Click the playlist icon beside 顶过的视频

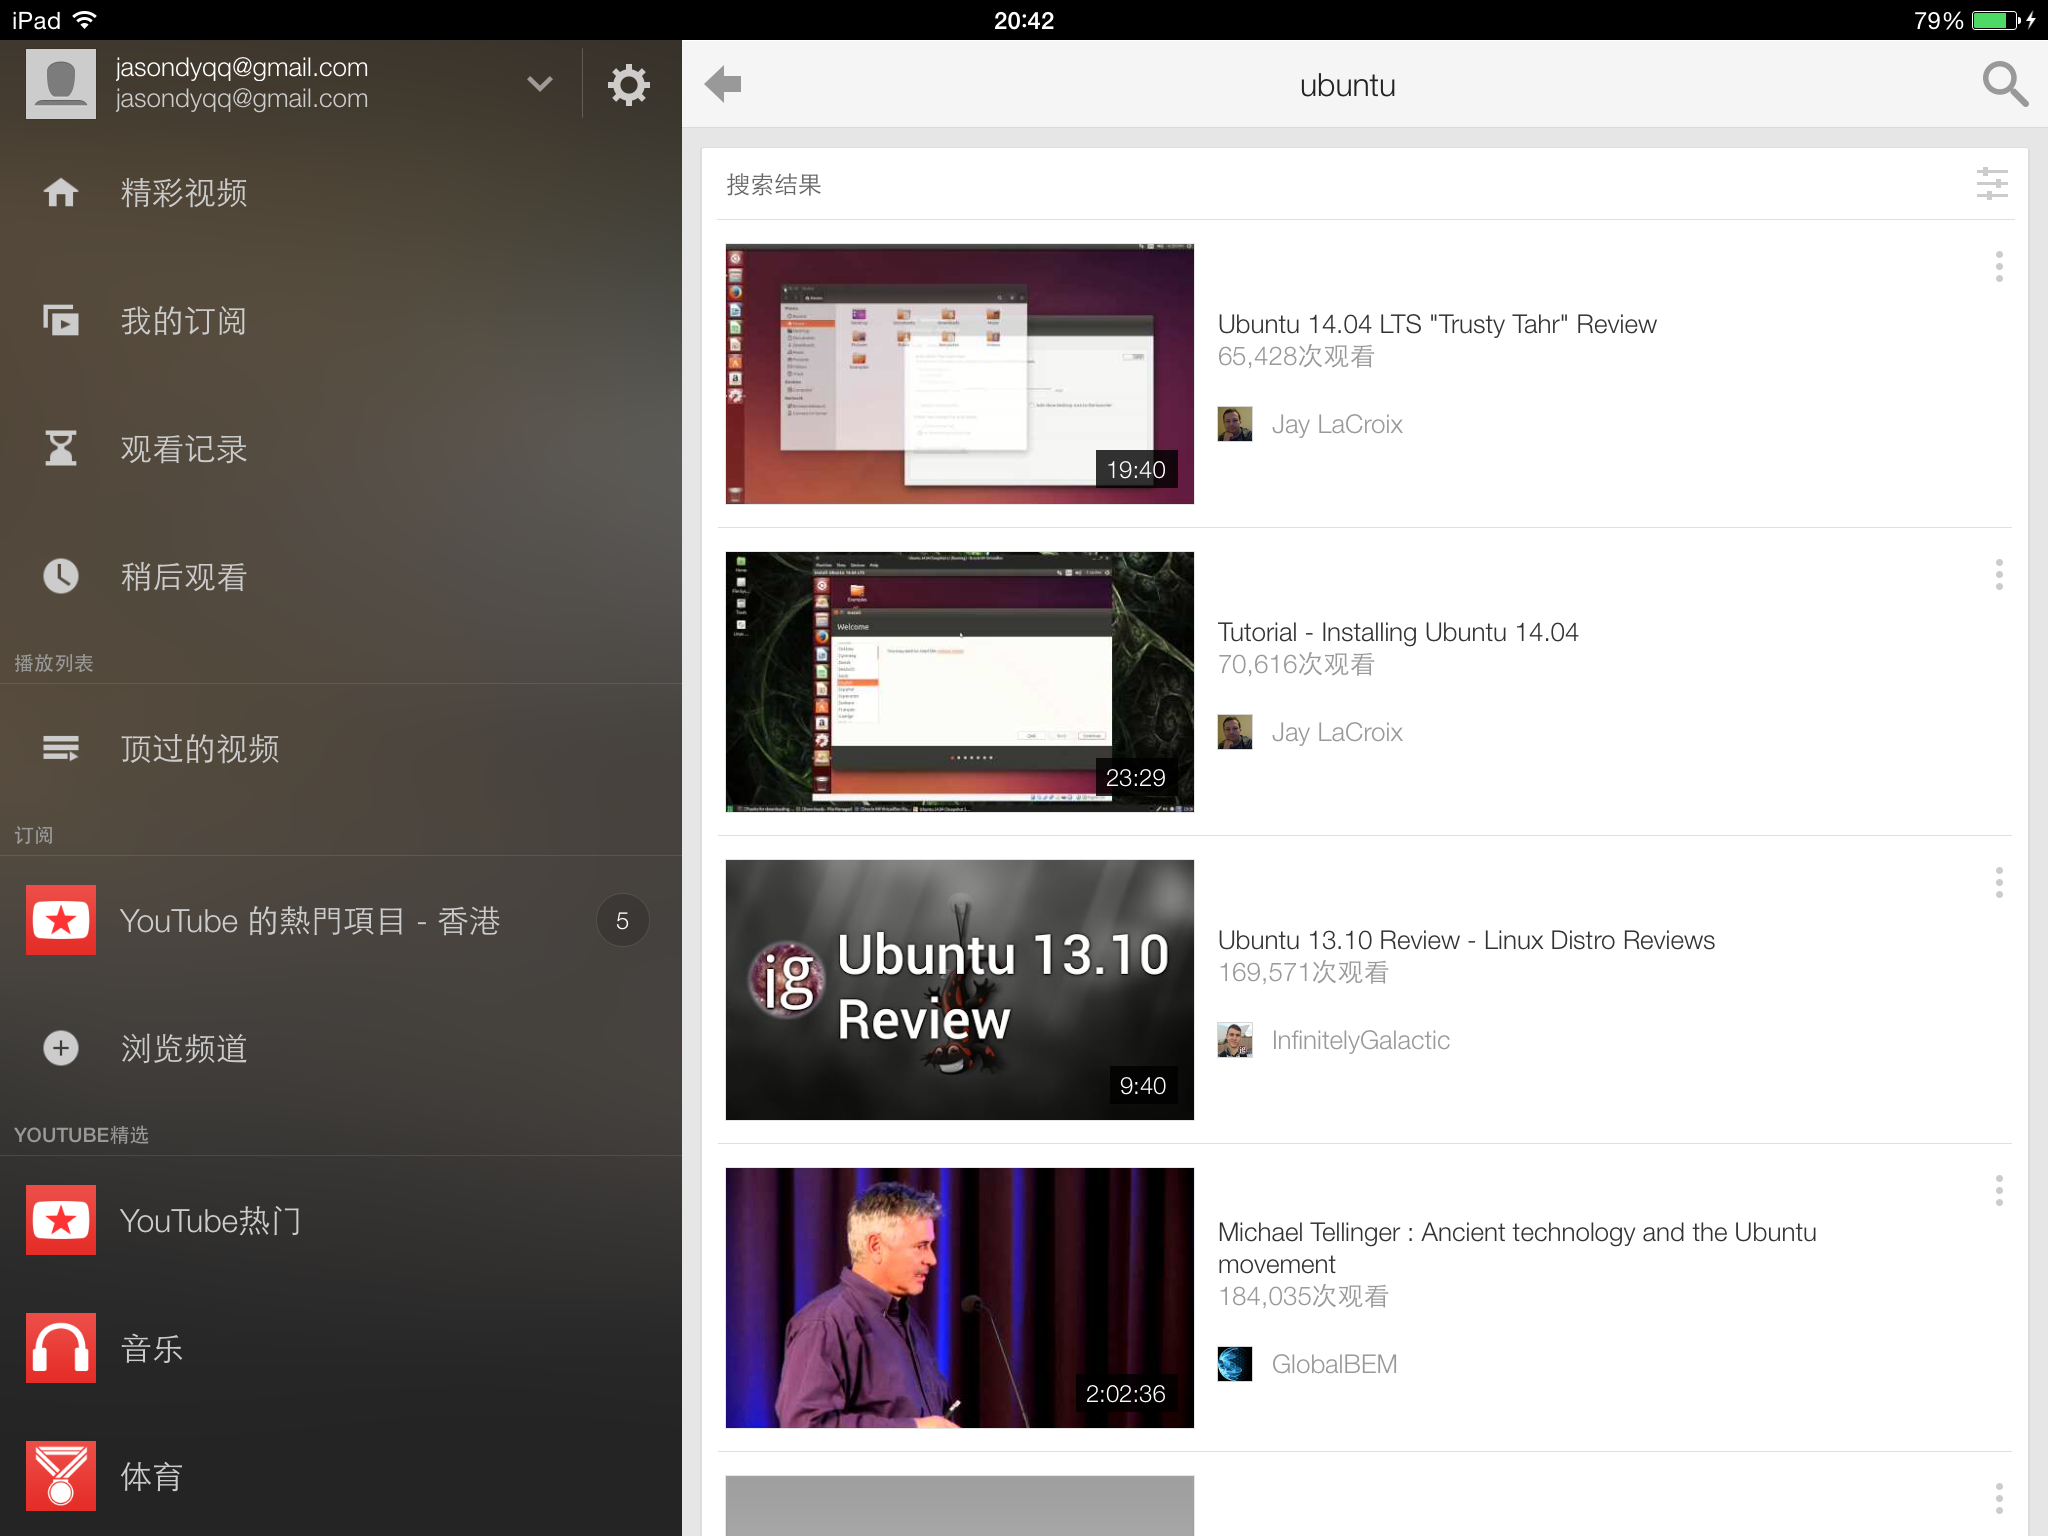pos(61,748)
